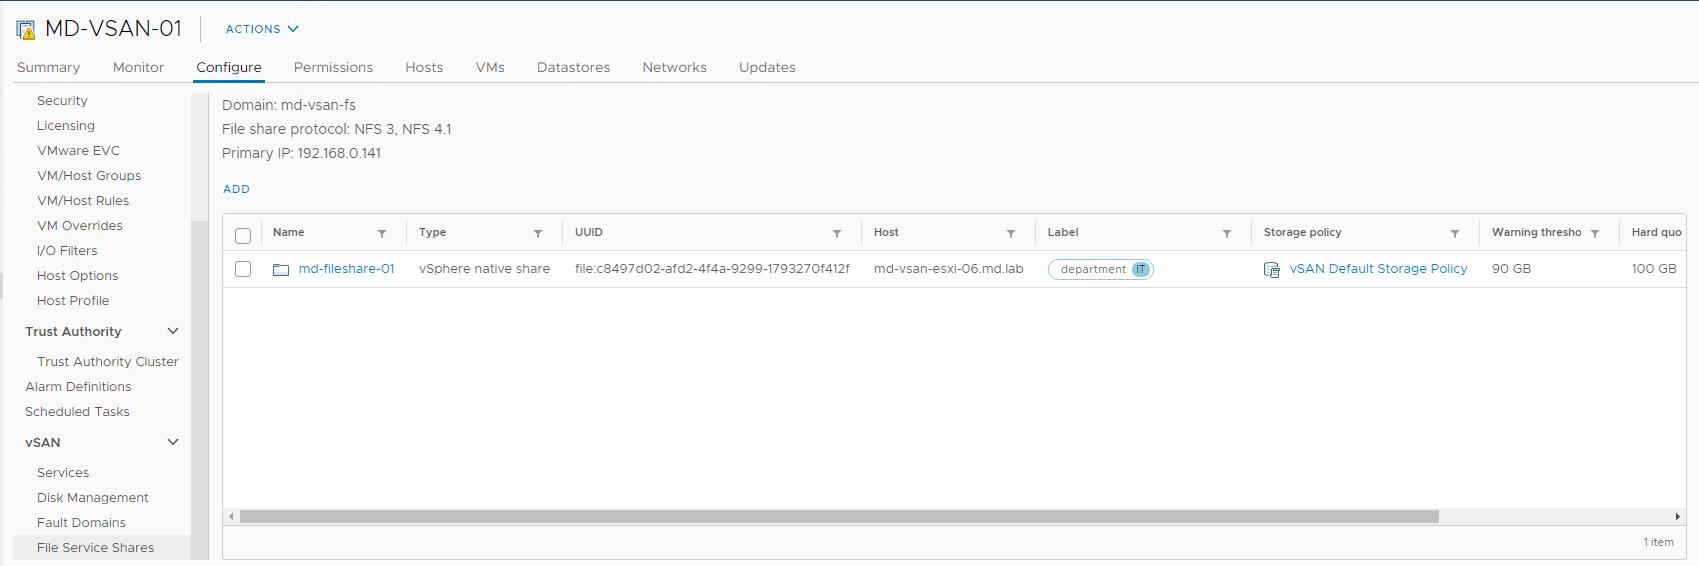Click the 100 GB hard quota value

tap(1654, 269)
